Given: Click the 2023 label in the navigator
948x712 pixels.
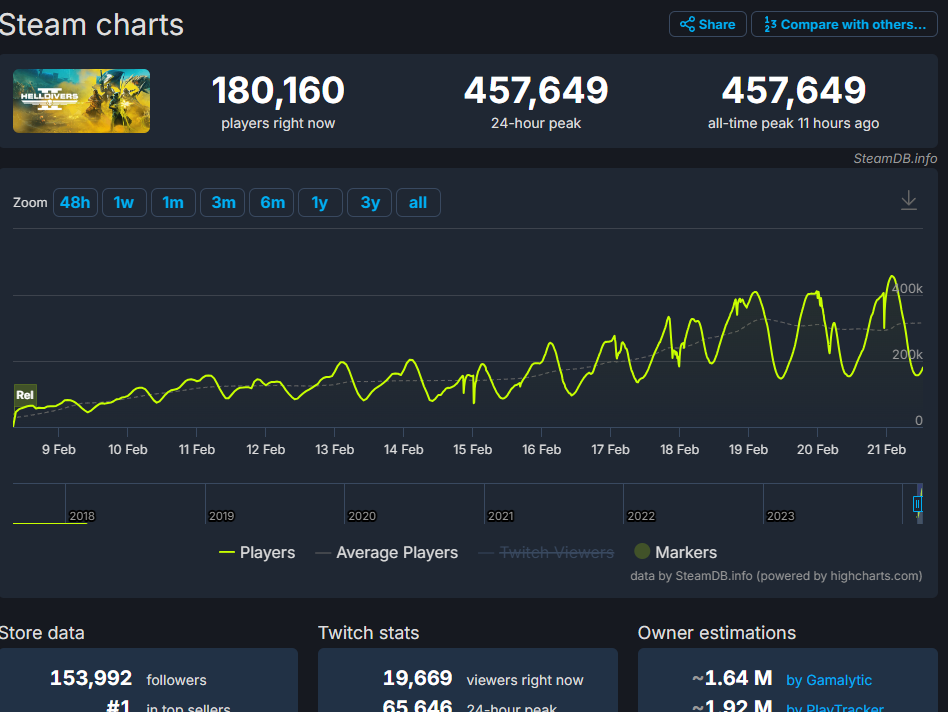Looking at the screenshot, I should pyautogui.click(x=781, y=516).
